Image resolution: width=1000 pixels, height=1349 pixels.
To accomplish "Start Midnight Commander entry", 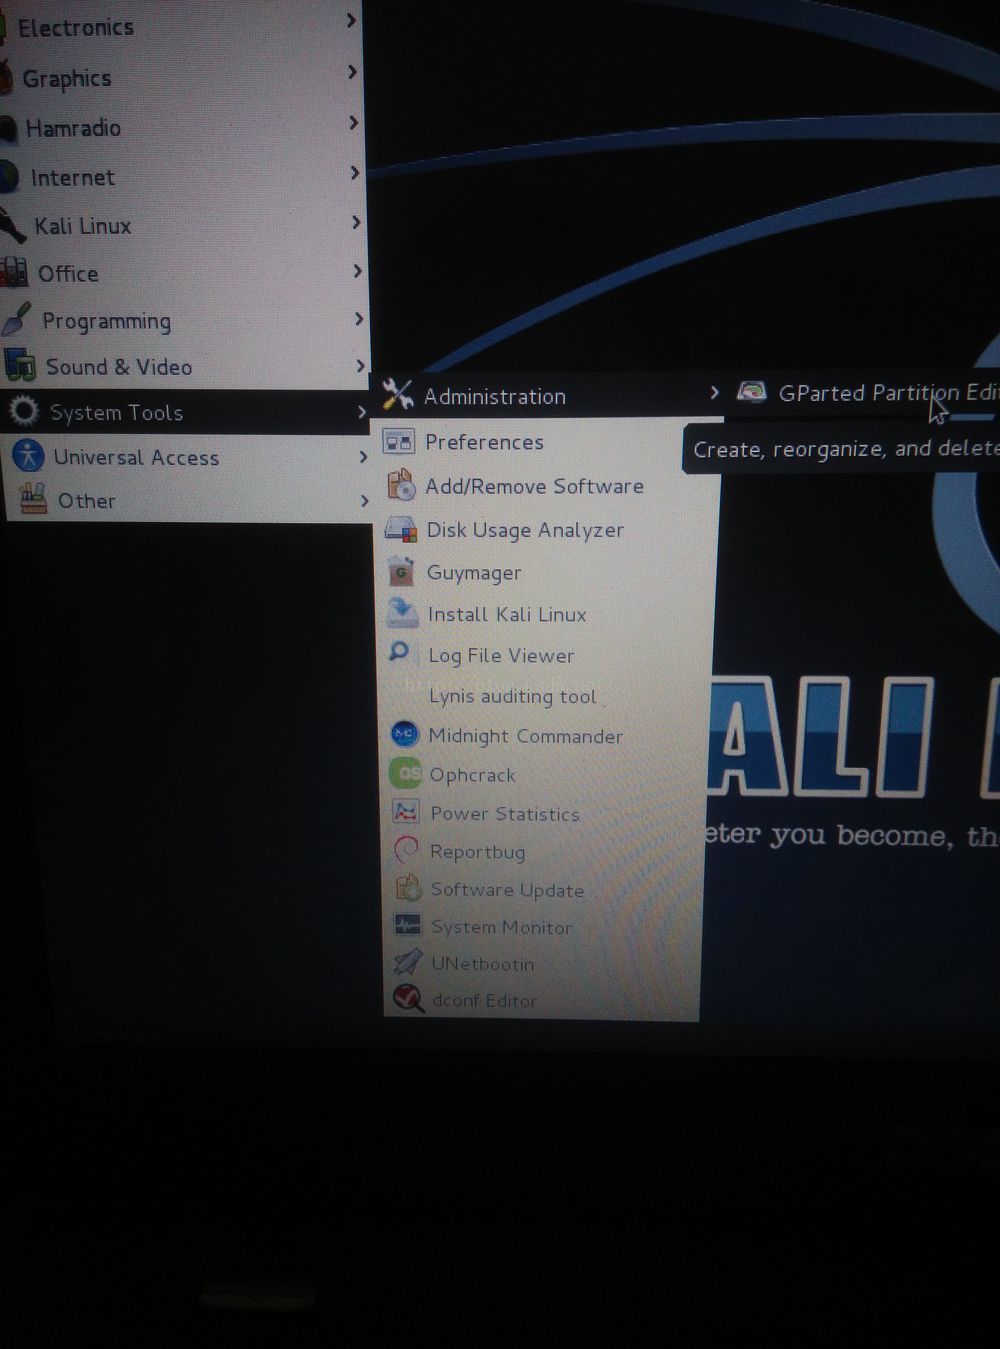I will point(547,735).
